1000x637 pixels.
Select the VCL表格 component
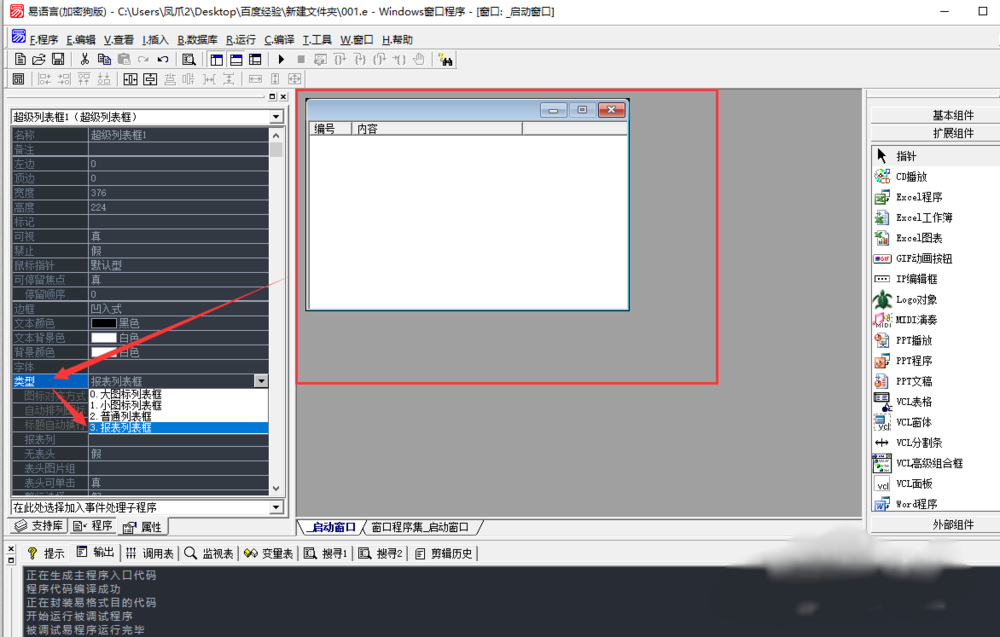click(x=913, y=401)
